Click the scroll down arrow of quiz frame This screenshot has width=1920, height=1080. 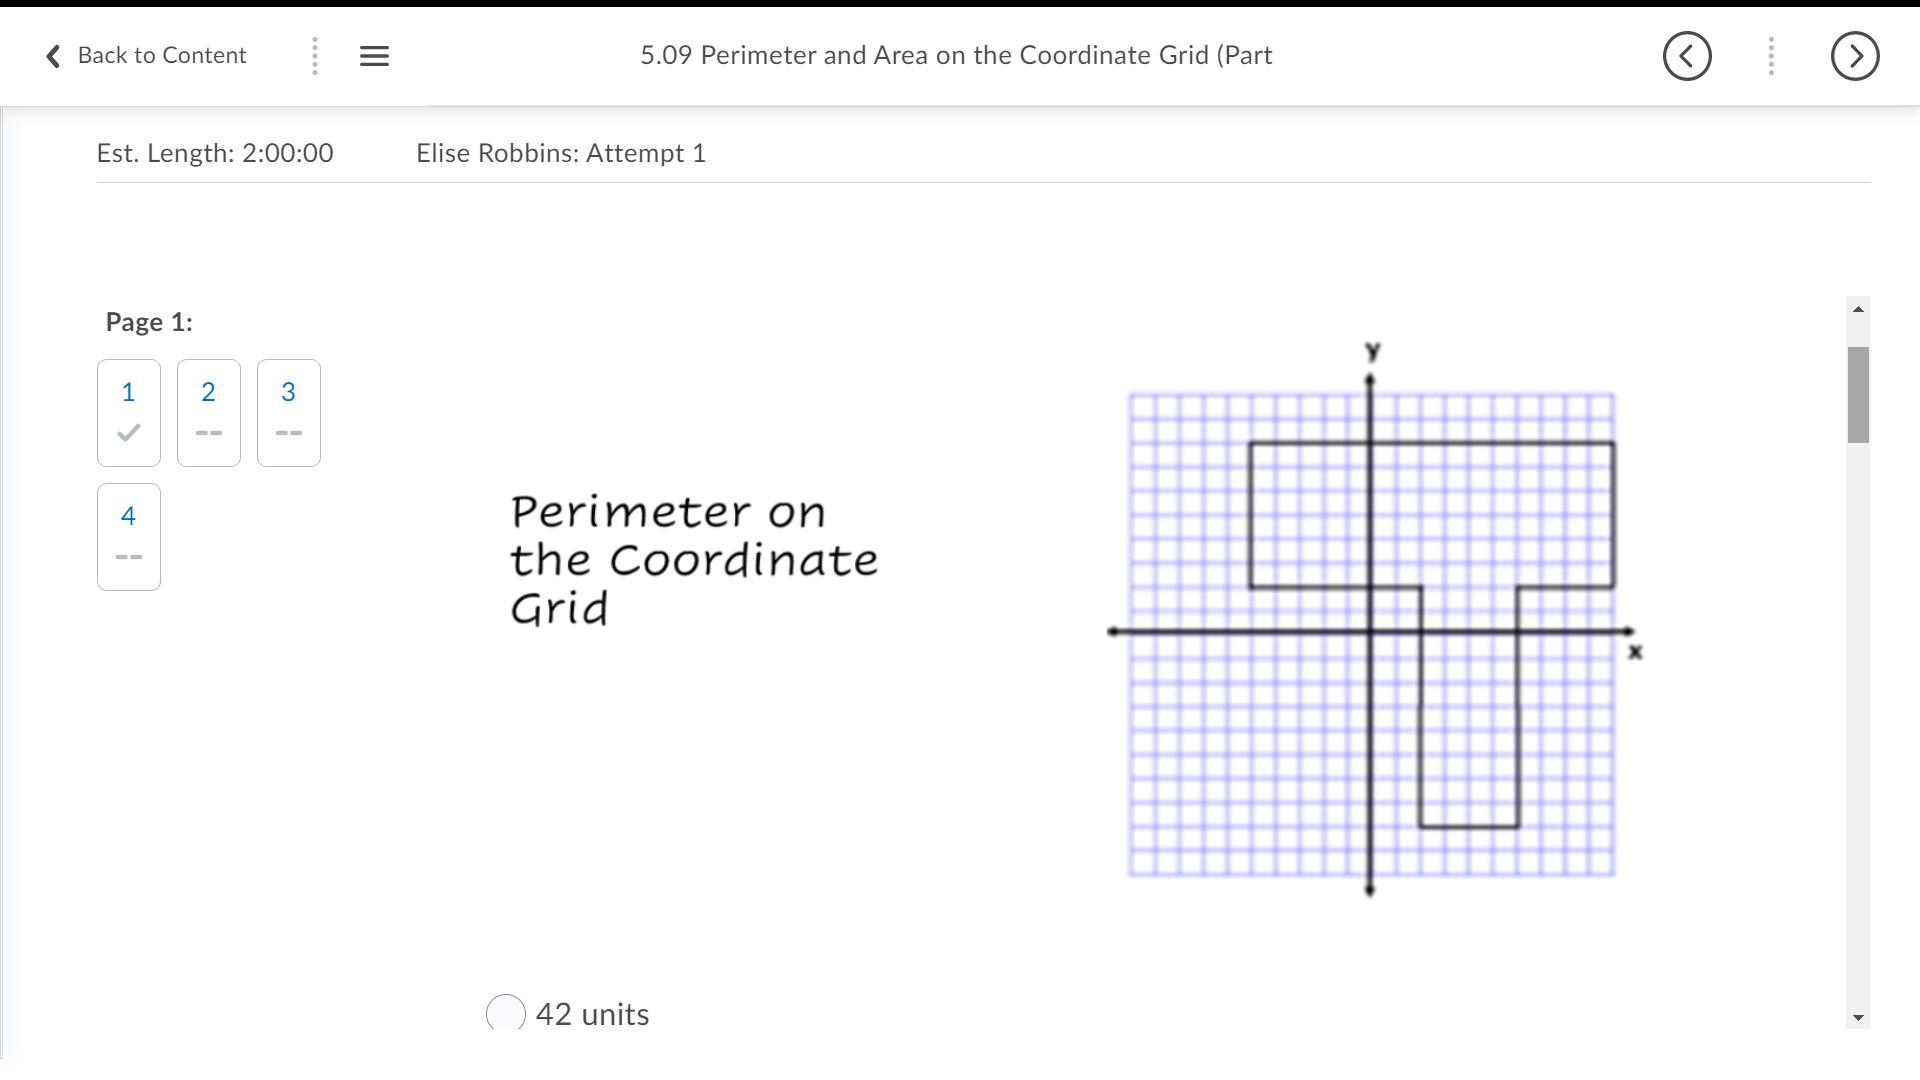pos(1858,1017)
